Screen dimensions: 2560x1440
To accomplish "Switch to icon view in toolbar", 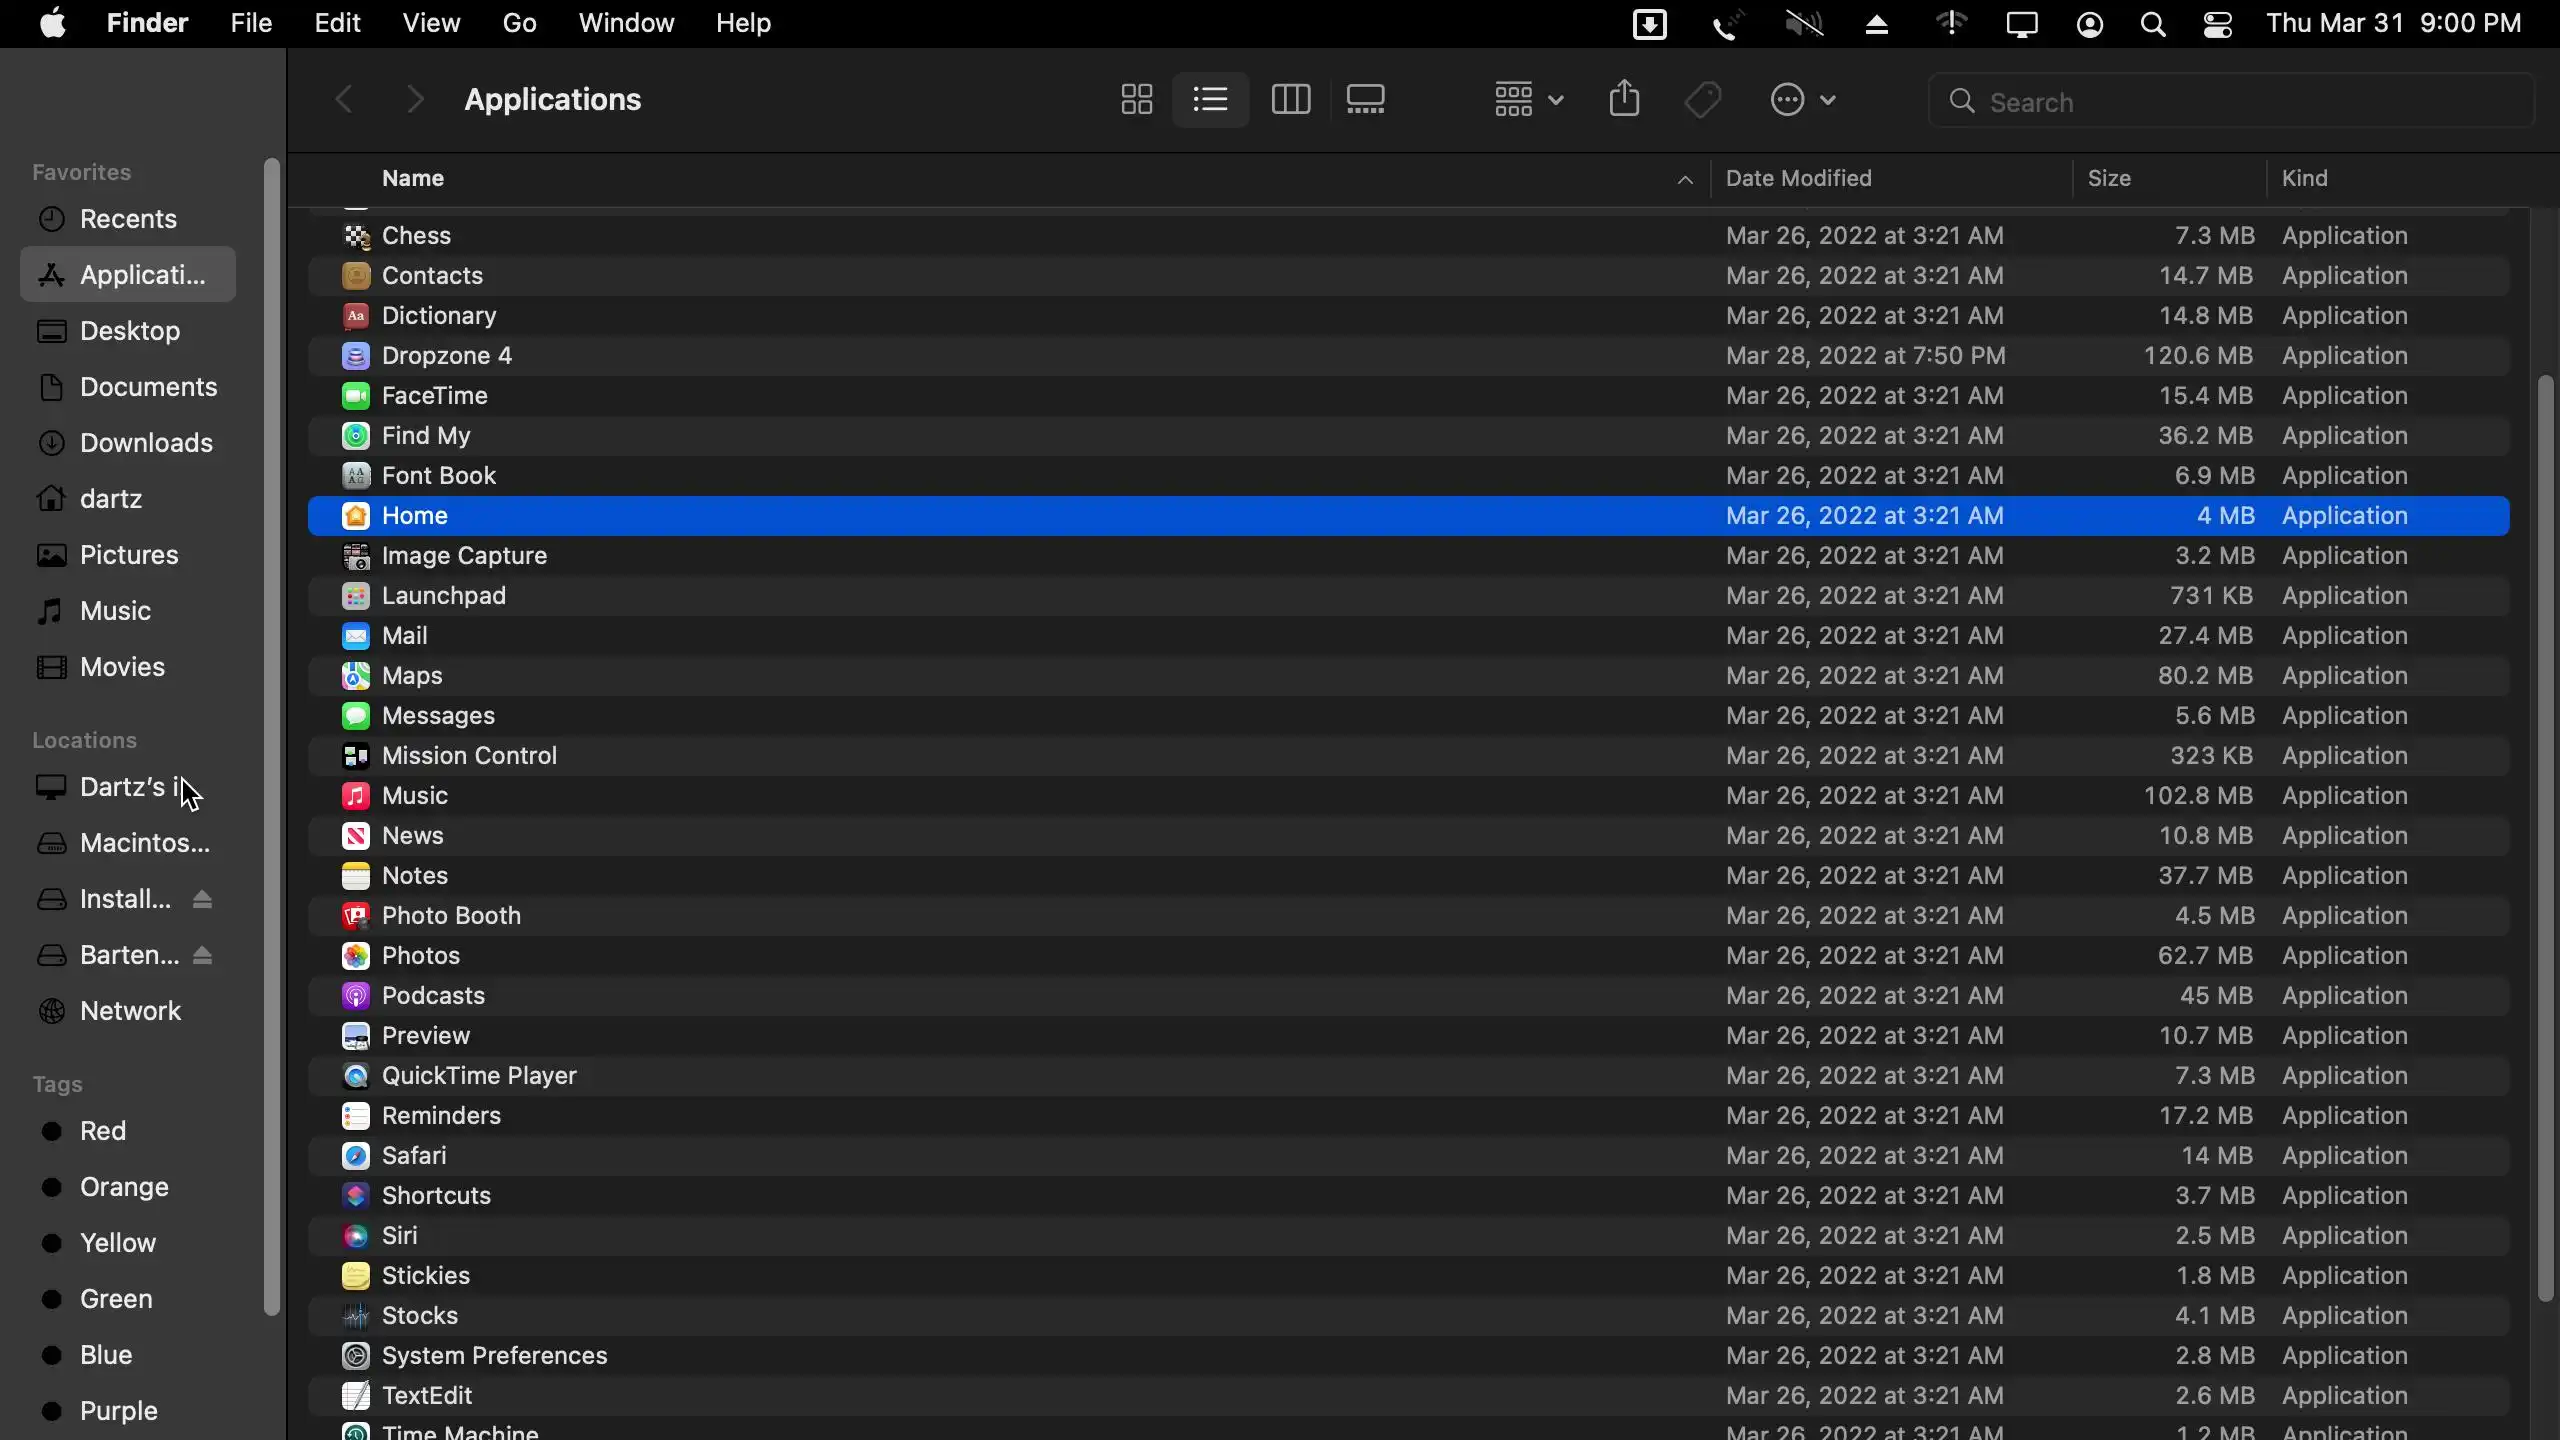I will click(x=1136, y=100).
